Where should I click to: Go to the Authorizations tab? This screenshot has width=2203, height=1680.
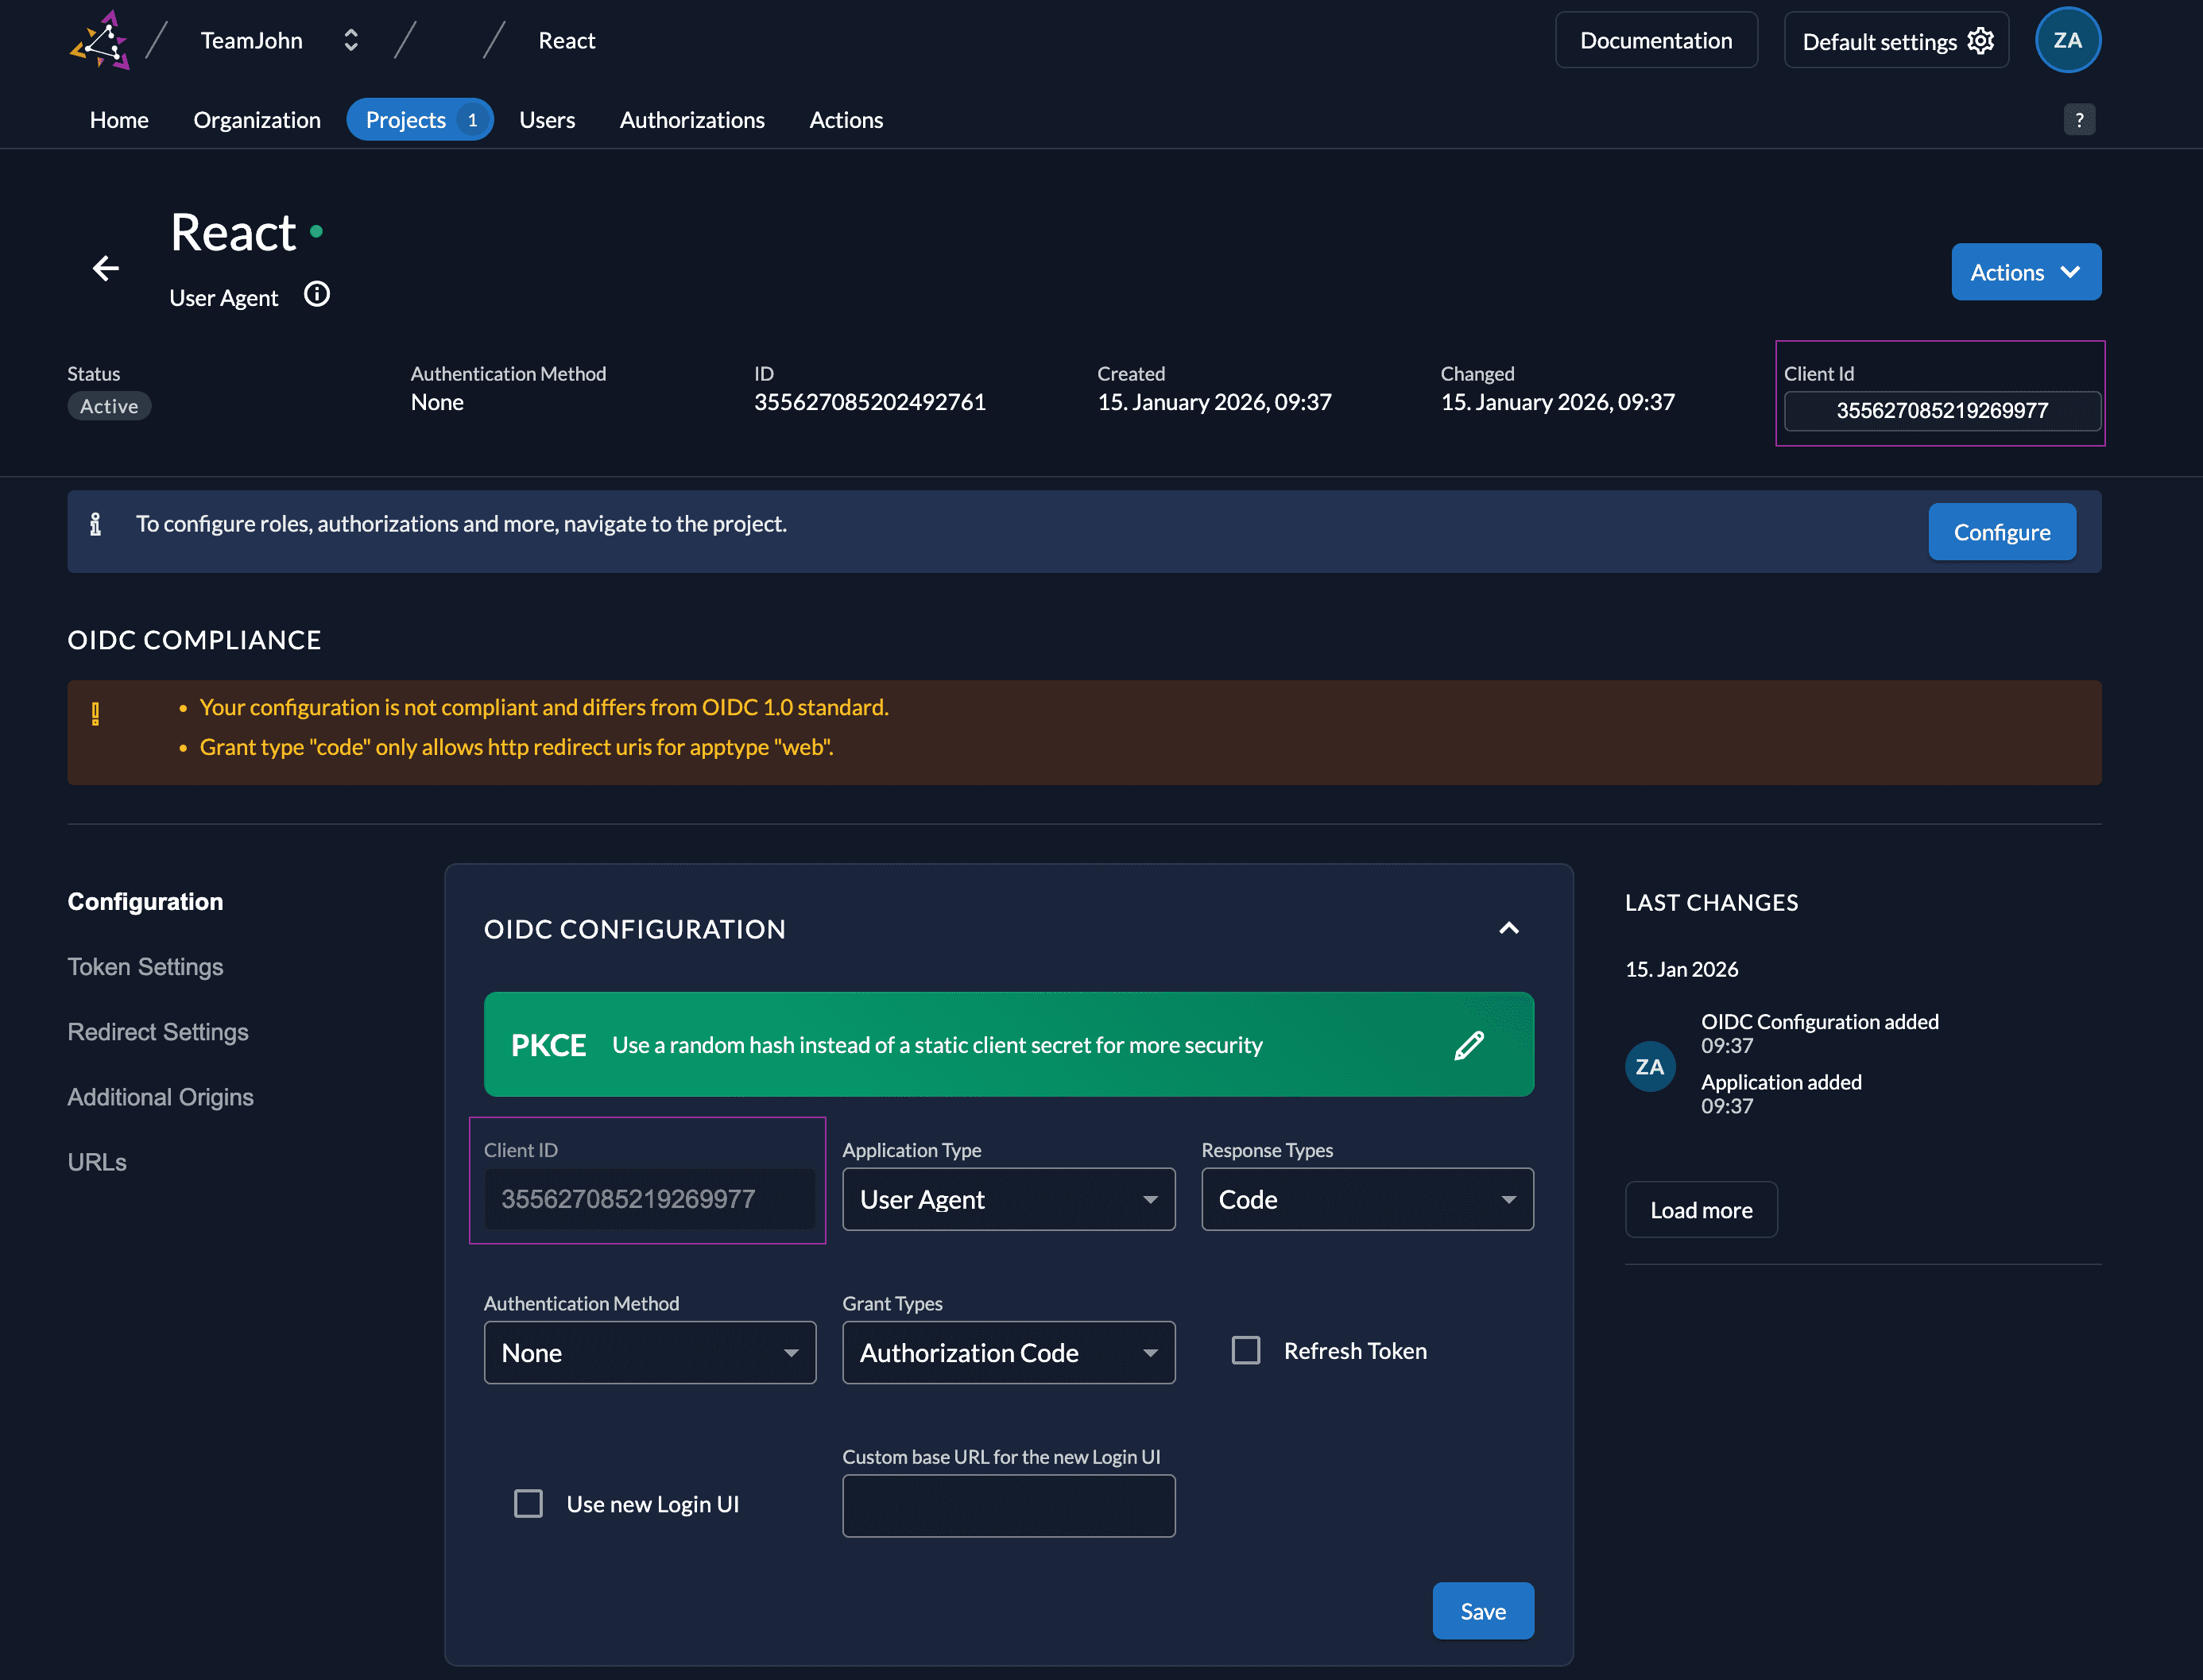692,120
